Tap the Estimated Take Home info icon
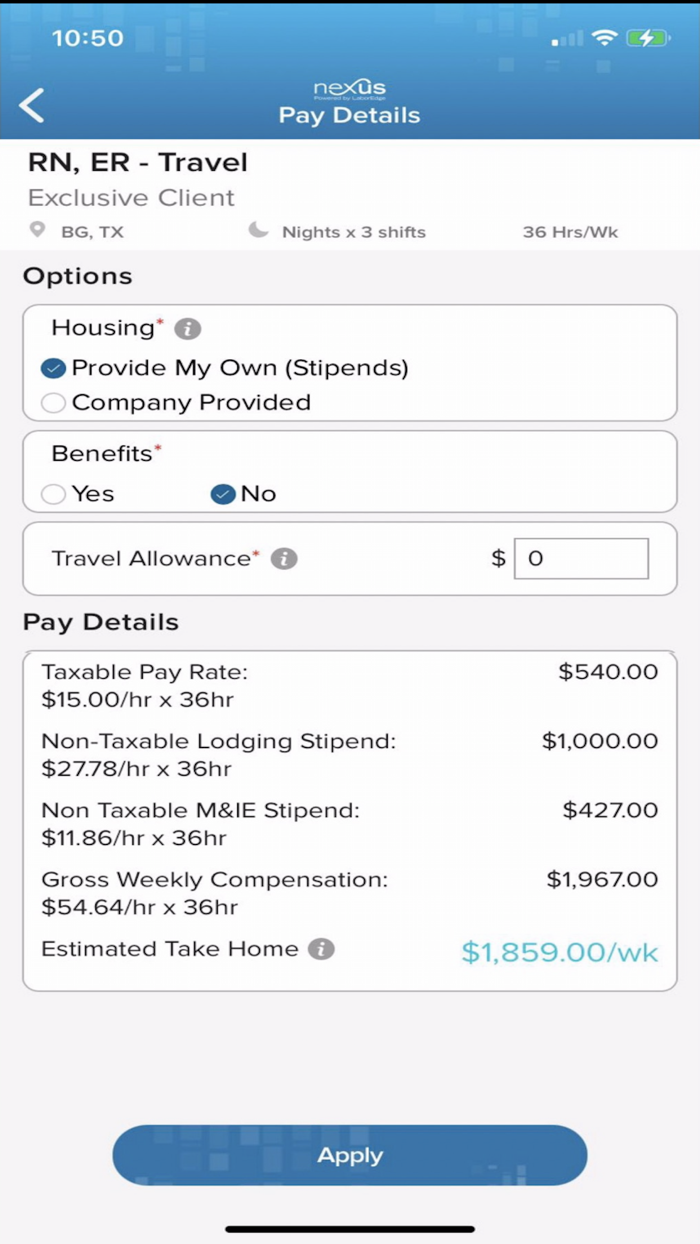 pyautogui.click(x=320, y=950)
